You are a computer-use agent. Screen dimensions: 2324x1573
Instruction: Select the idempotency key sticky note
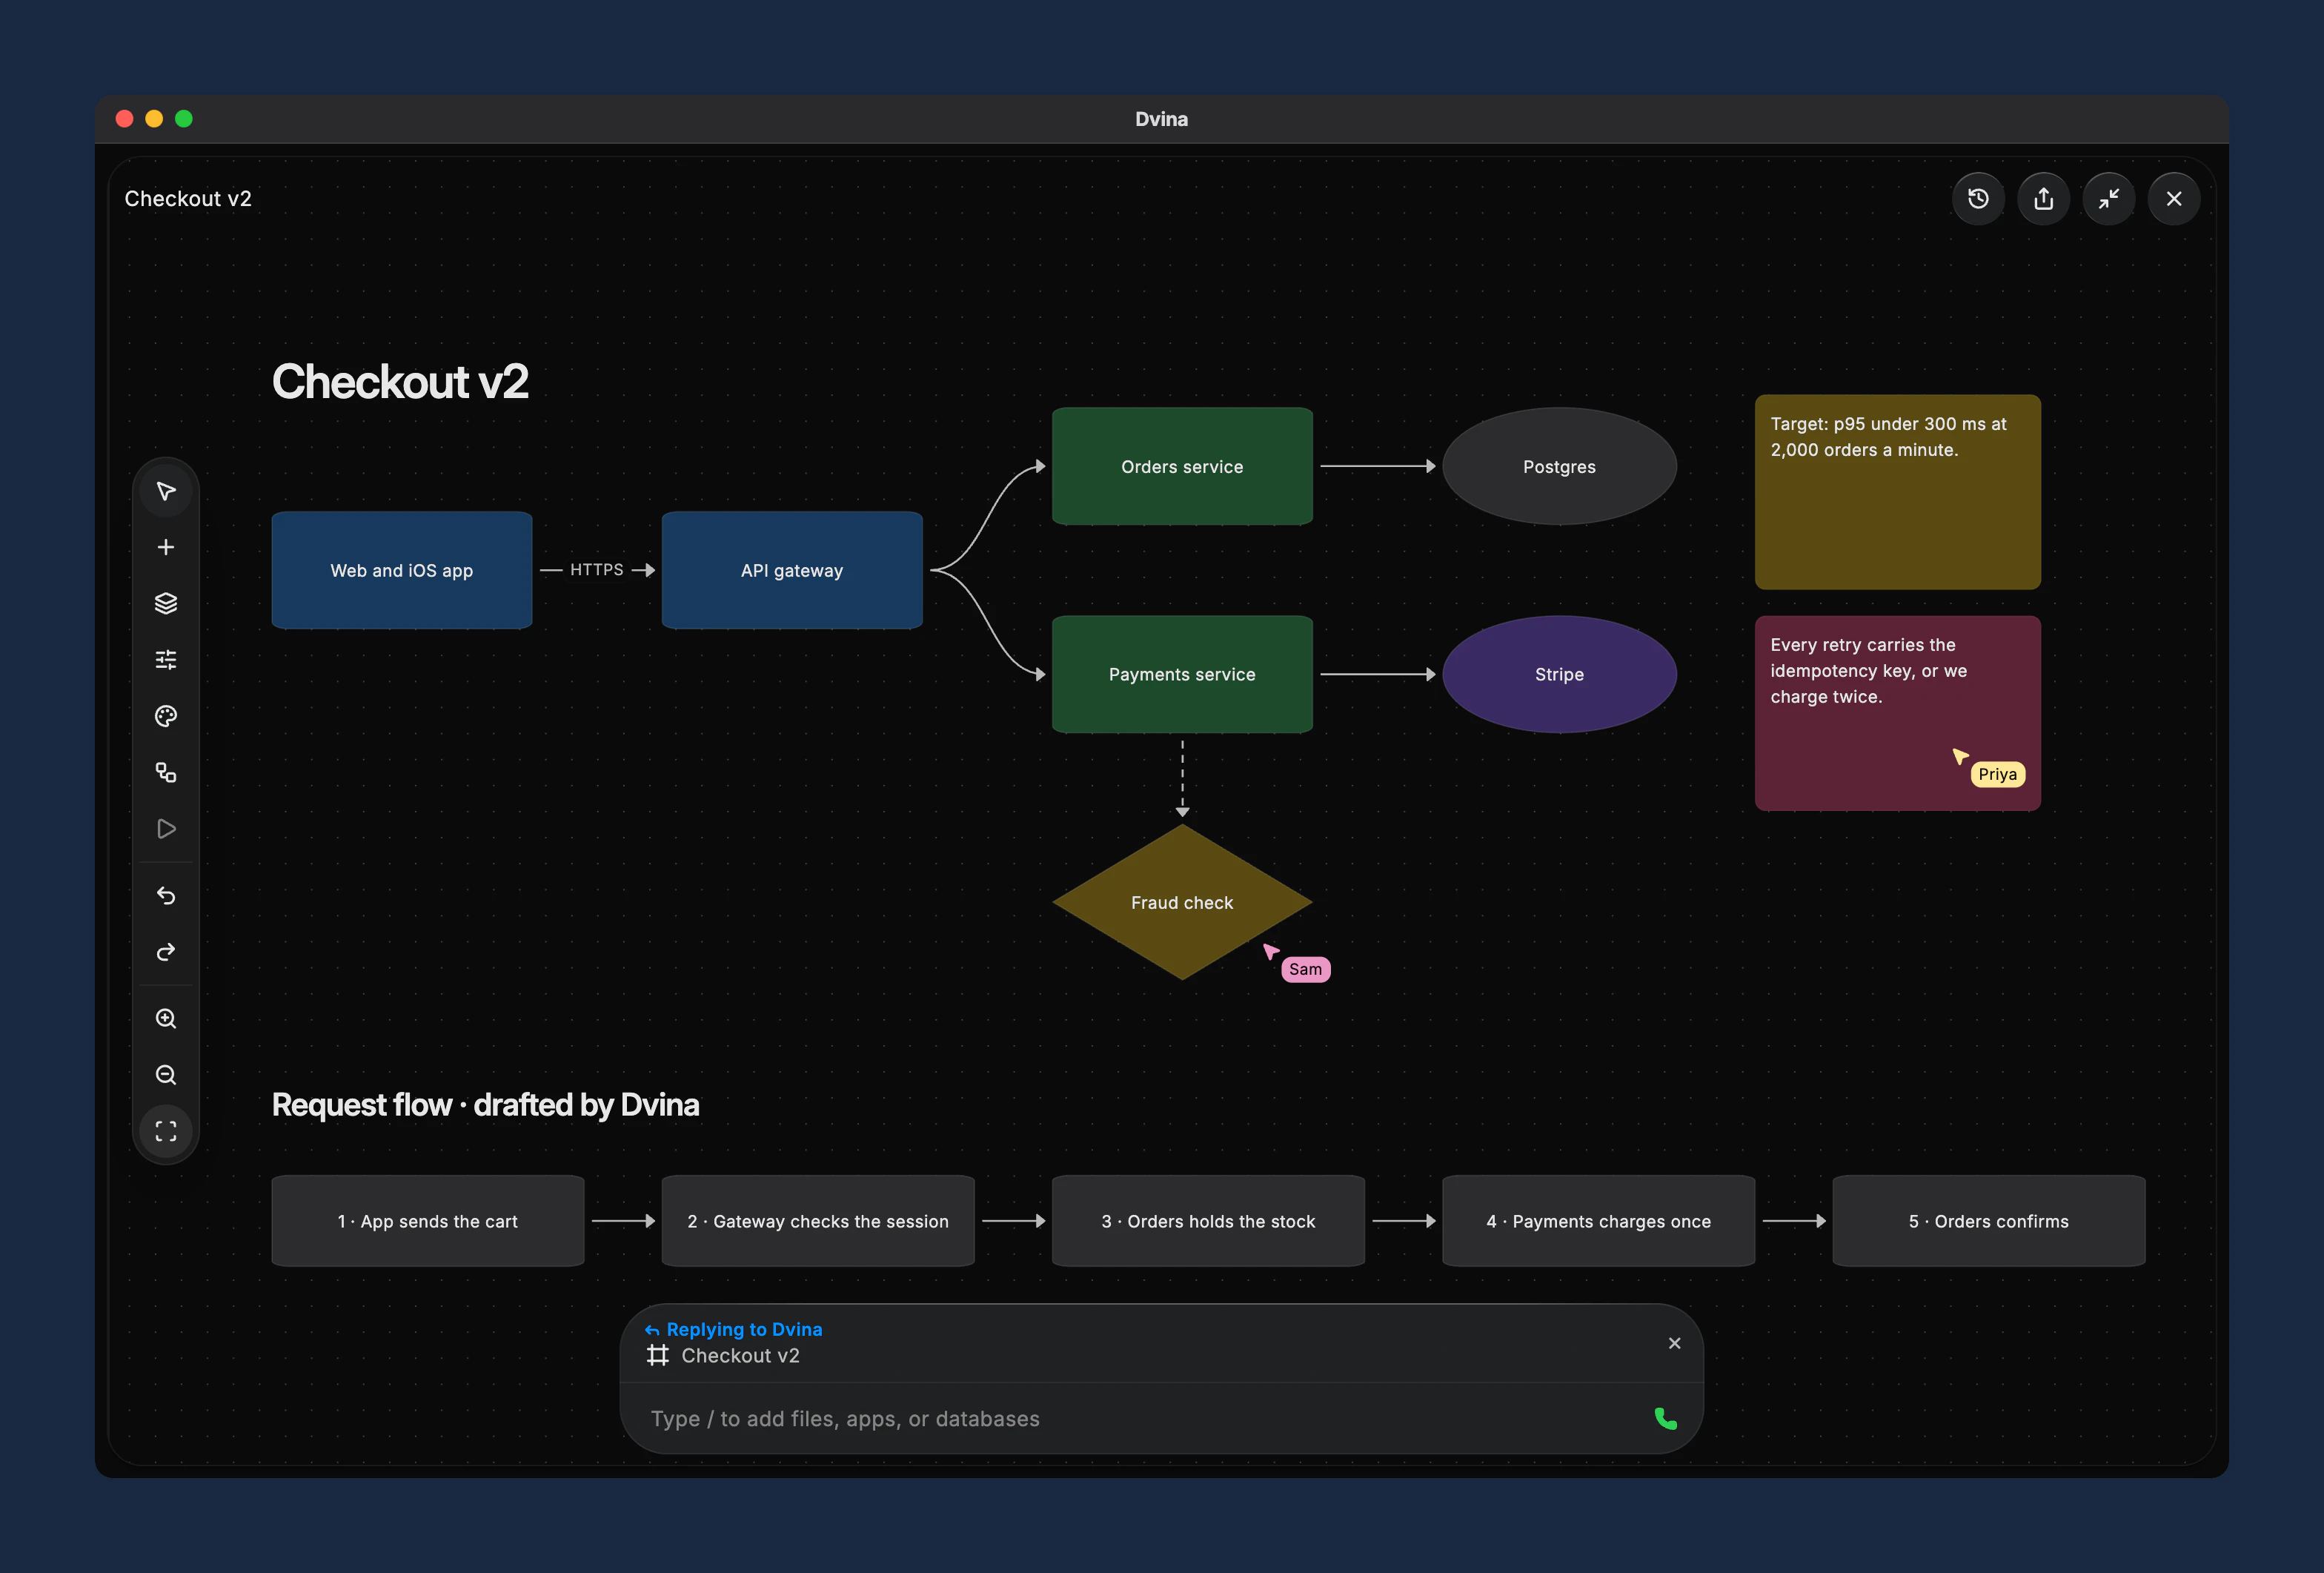pos(1897,713)
